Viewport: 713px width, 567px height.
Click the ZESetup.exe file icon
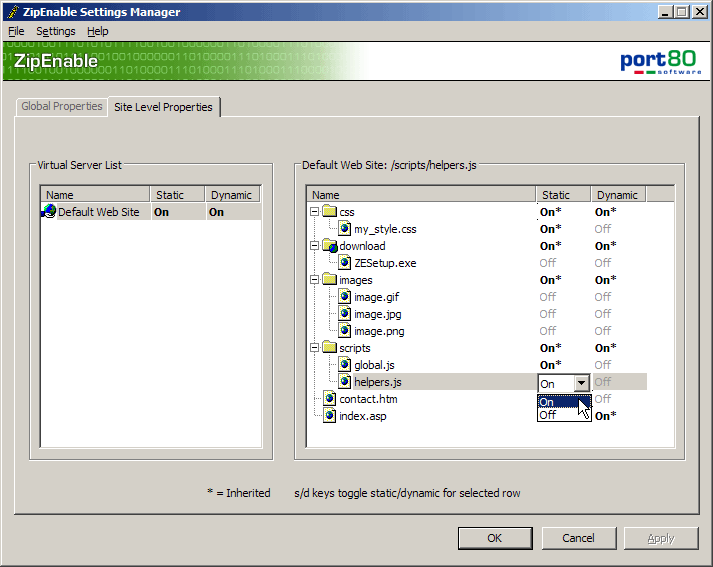[345, 262]
